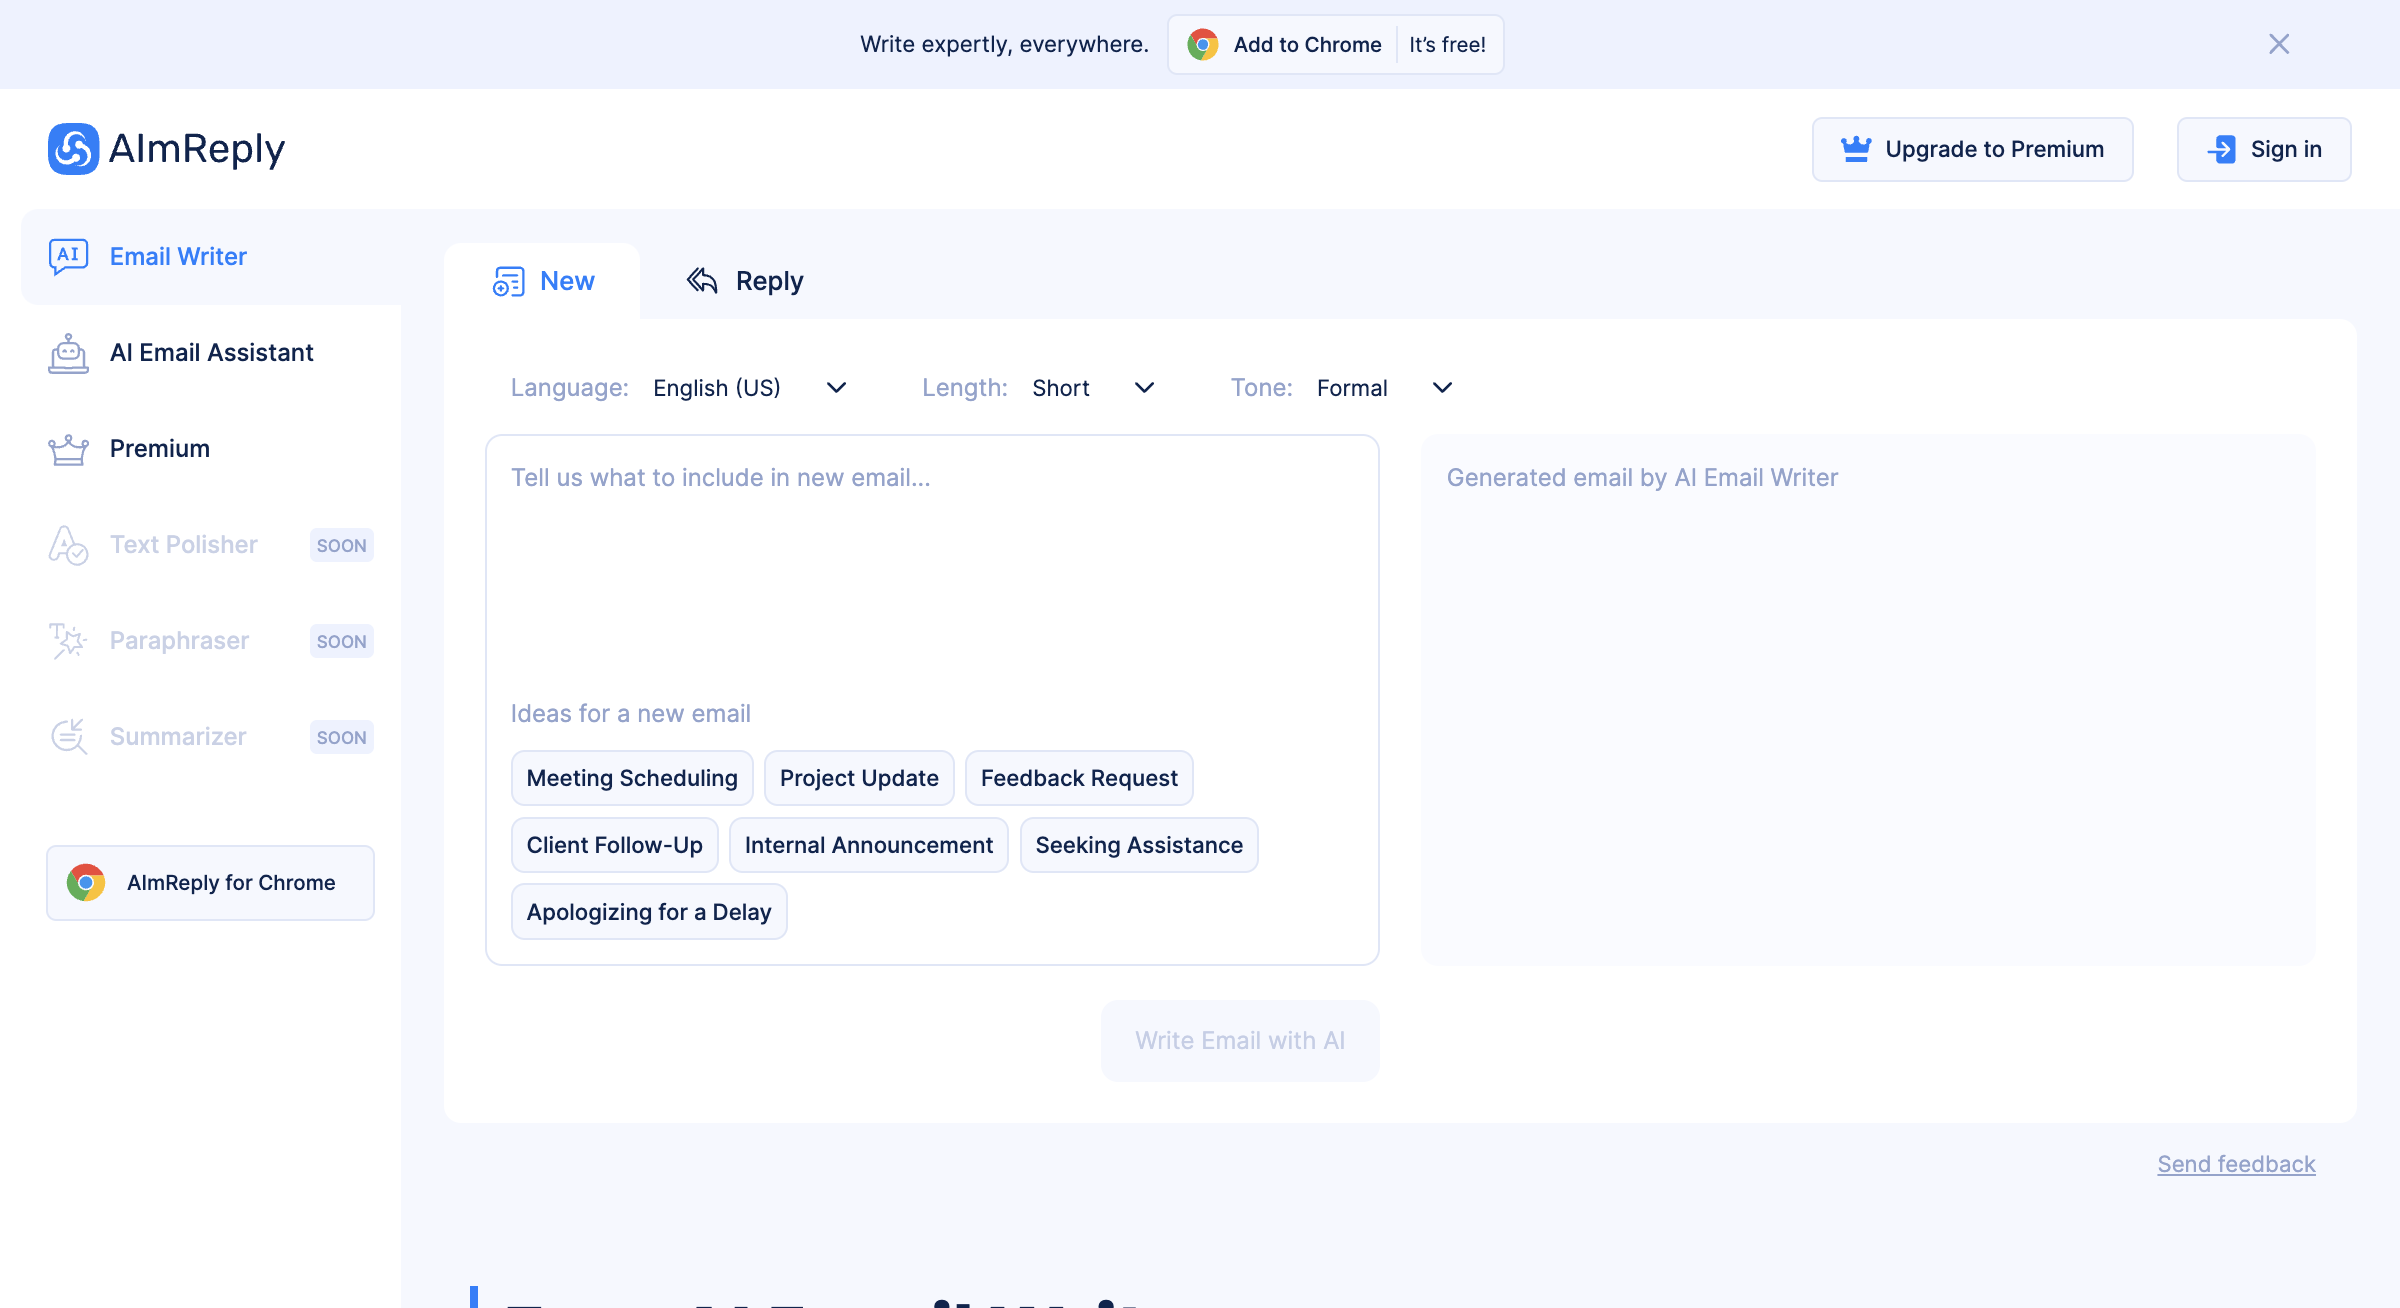Switch to the Reply tab
Viewport: 2400px width, 1308px height.
click(745, 281)
